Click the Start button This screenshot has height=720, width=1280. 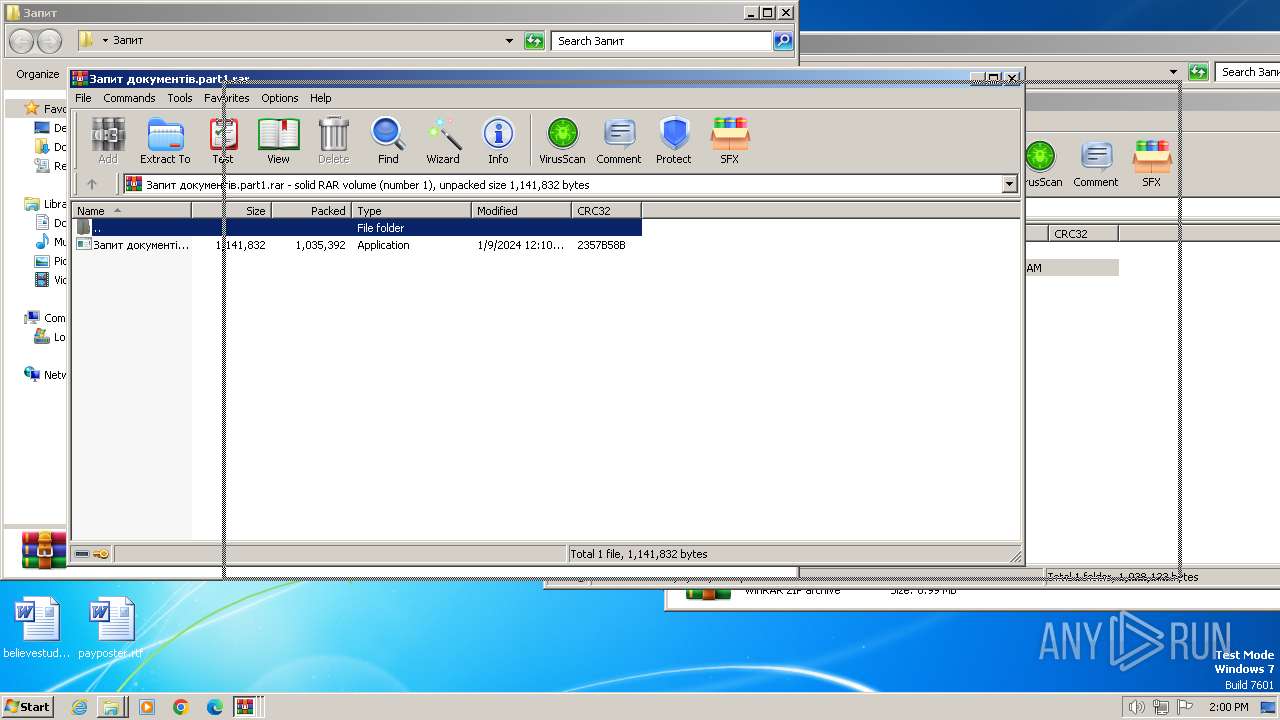point(28,706)
